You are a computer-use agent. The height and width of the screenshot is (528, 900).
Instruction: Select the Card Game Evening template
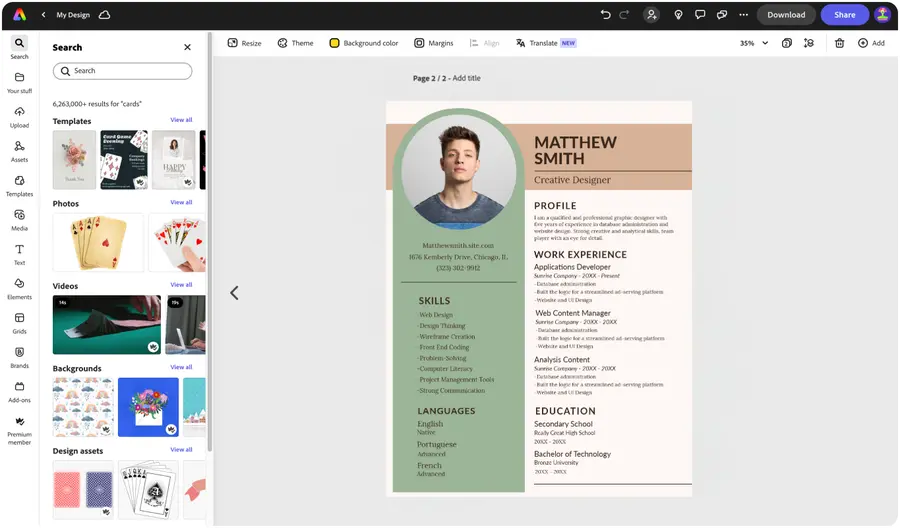[124, 160]
